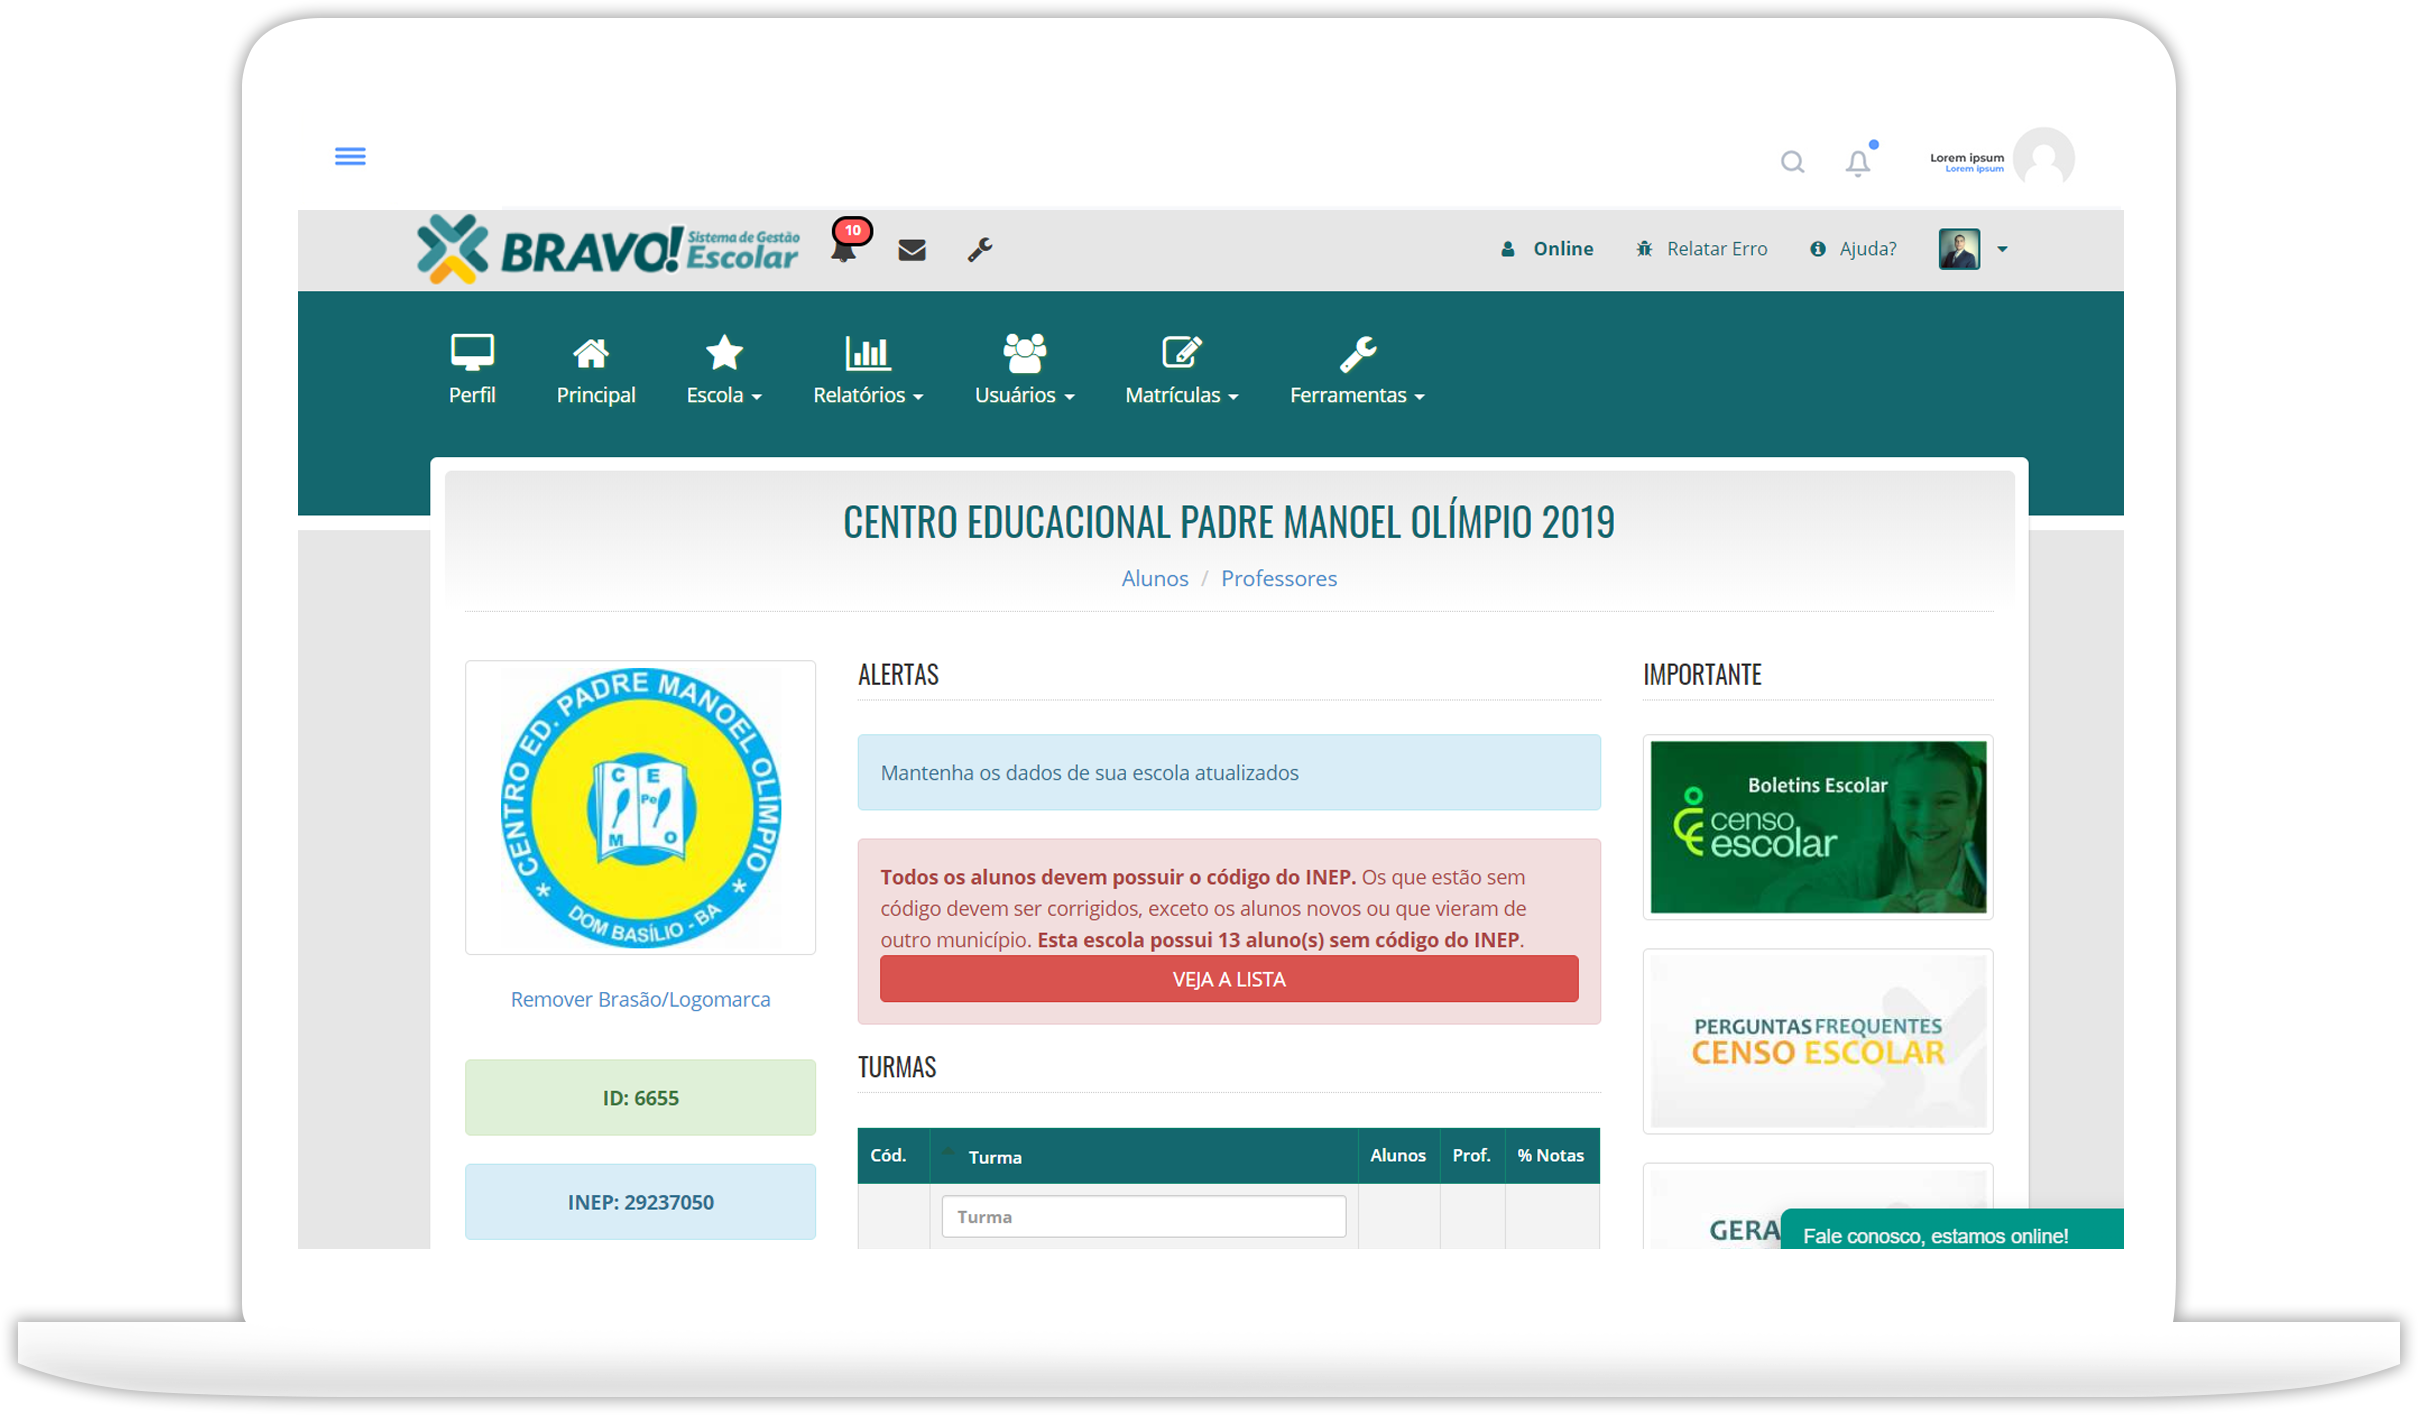2418x1415 pixels.
Task: Open the outline bell notifications icon
Action: 1858,162
